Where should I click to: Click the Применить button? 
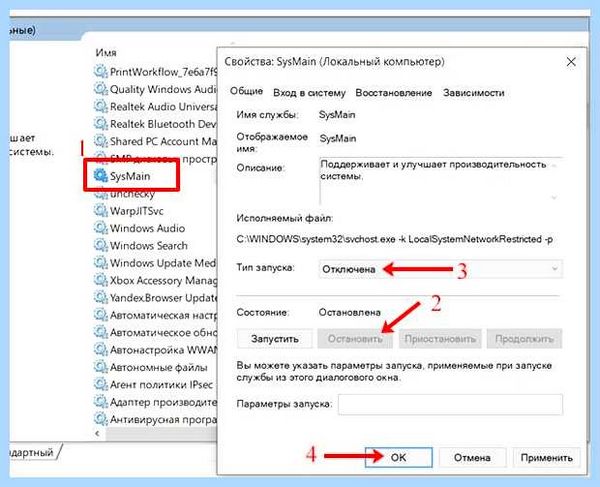(x=546, y=457)
